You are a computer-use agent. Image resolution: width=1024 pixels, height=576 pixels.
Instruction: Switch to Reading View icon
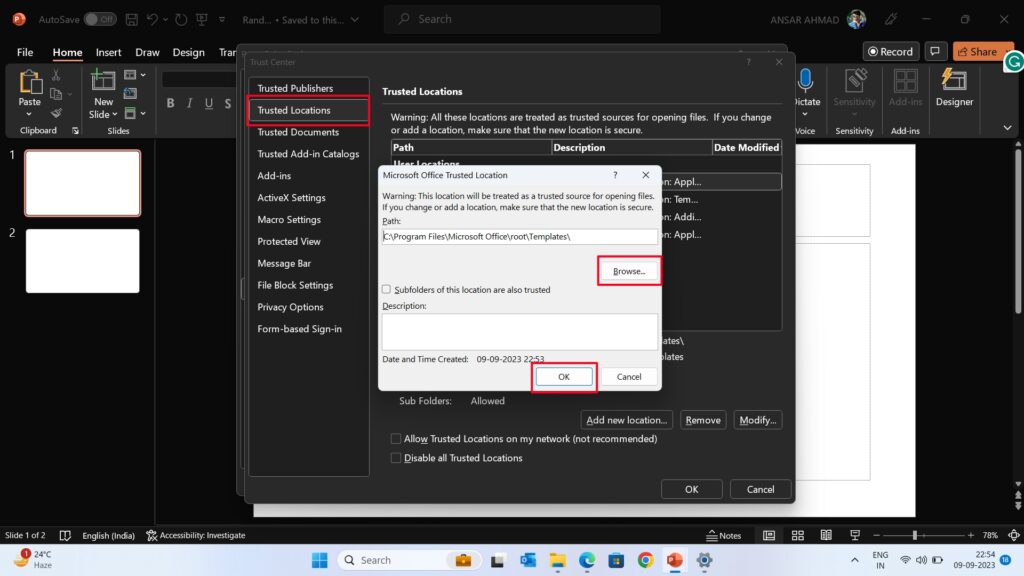coord(826,536)
